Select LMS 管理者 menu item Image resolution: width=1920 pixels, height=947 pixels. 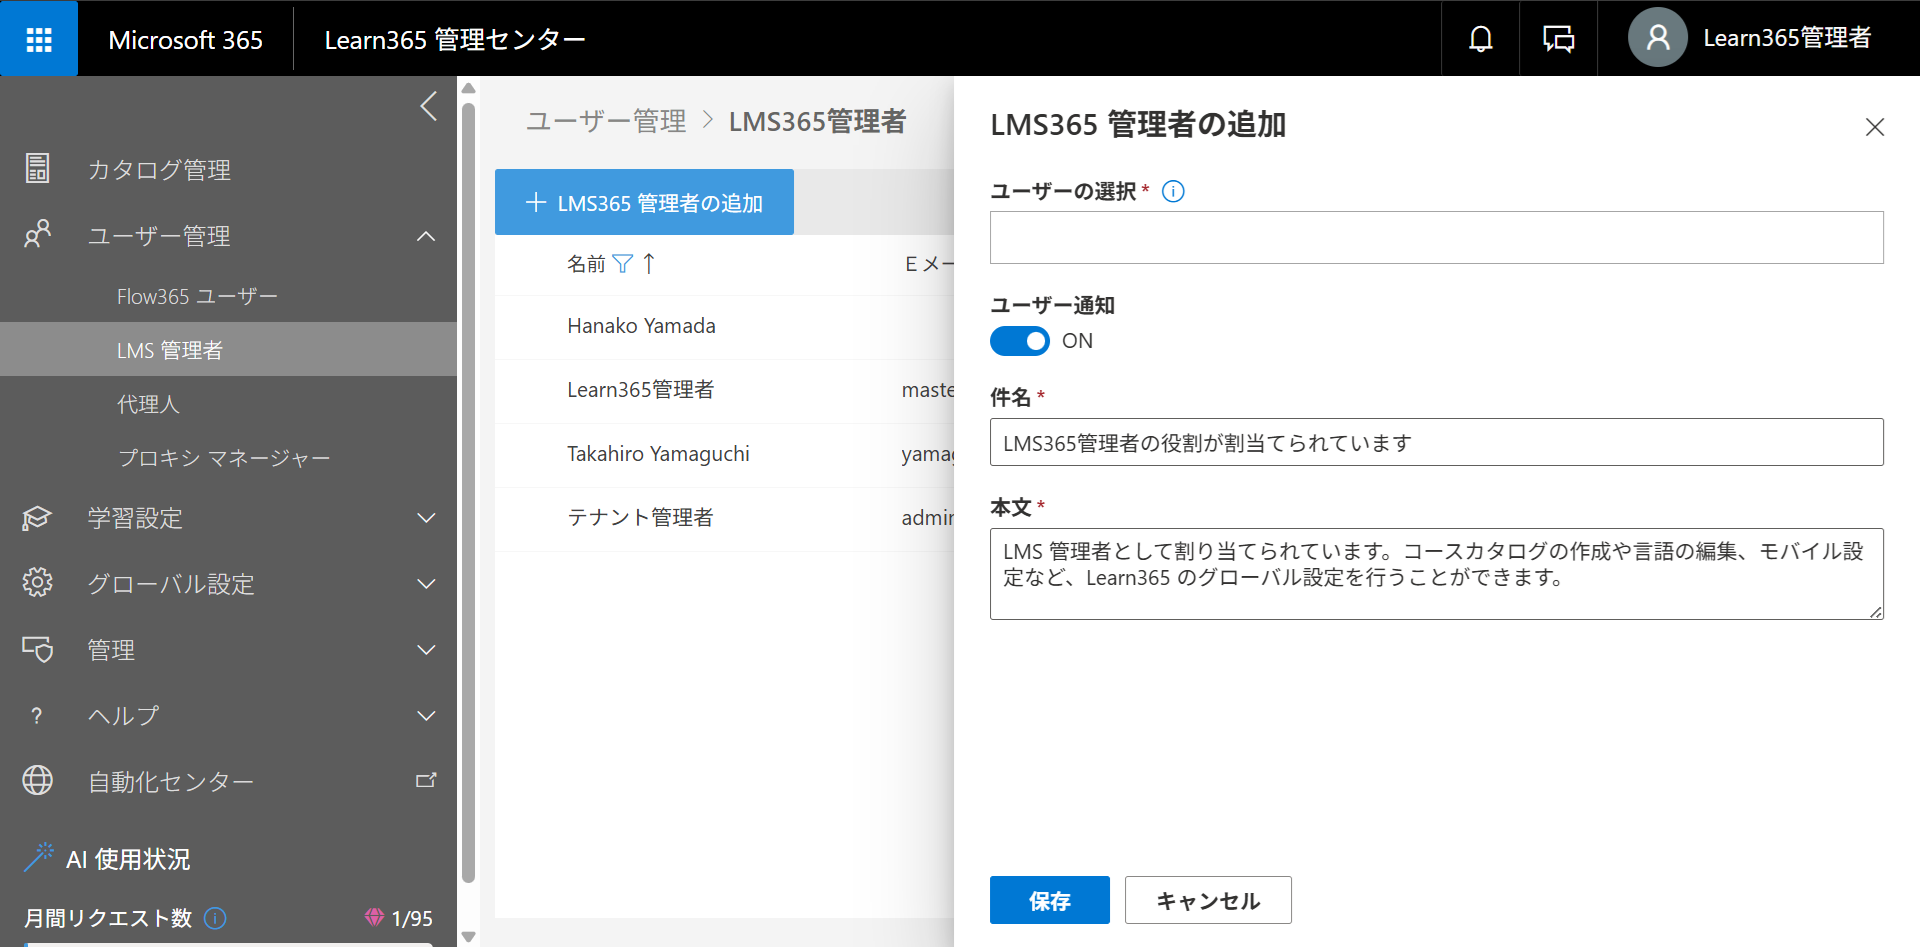[x=228, y=350]
